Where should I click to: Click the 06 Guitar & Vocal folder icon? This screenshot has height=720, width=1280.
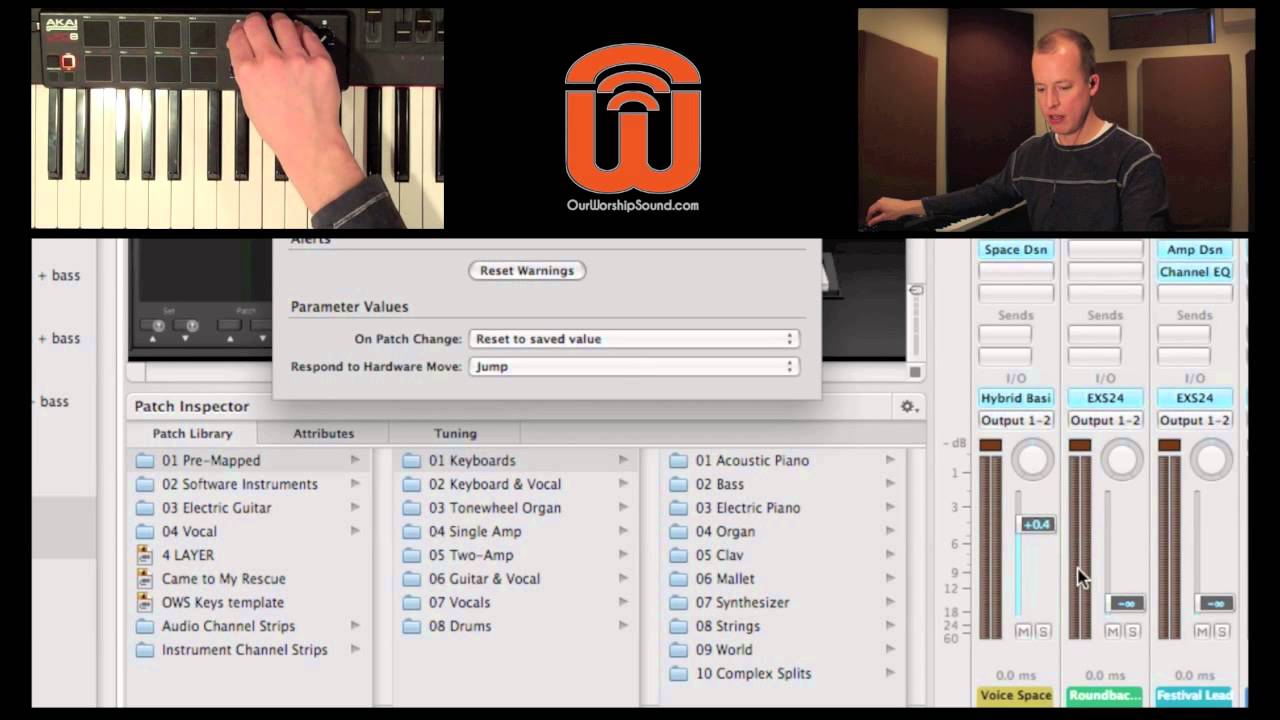point(411,579)
